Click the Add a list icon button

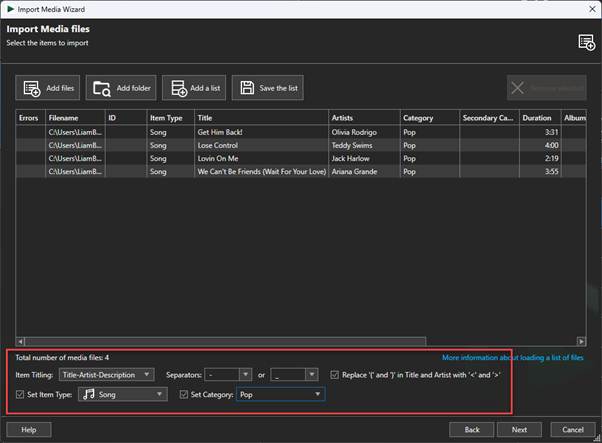pyautogui.click(x=177, y=88)
